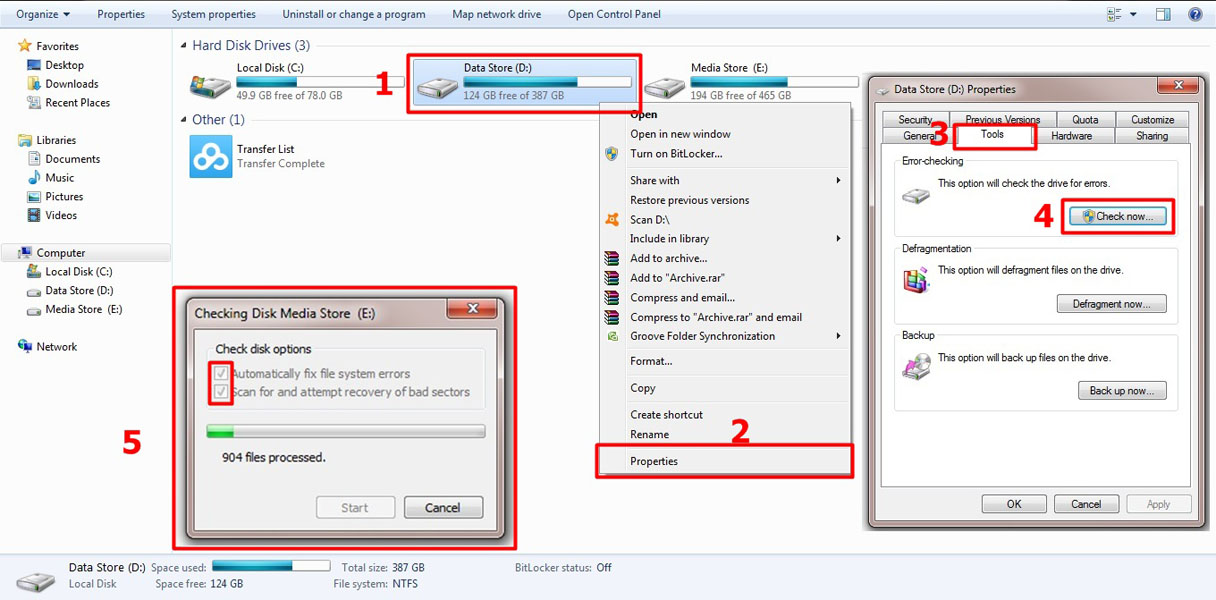1216x600 pixels.
Task: Open the Organize dropdown menu
Action: coord(43,14)
